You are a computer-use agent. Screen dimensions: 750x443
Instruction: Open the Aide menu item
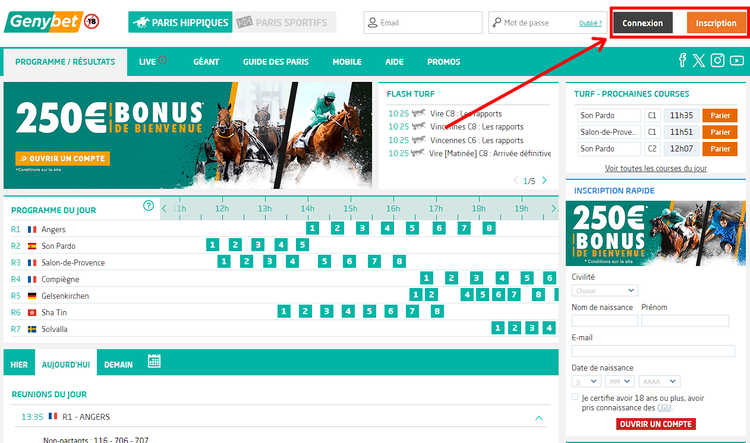pos(395,62)
